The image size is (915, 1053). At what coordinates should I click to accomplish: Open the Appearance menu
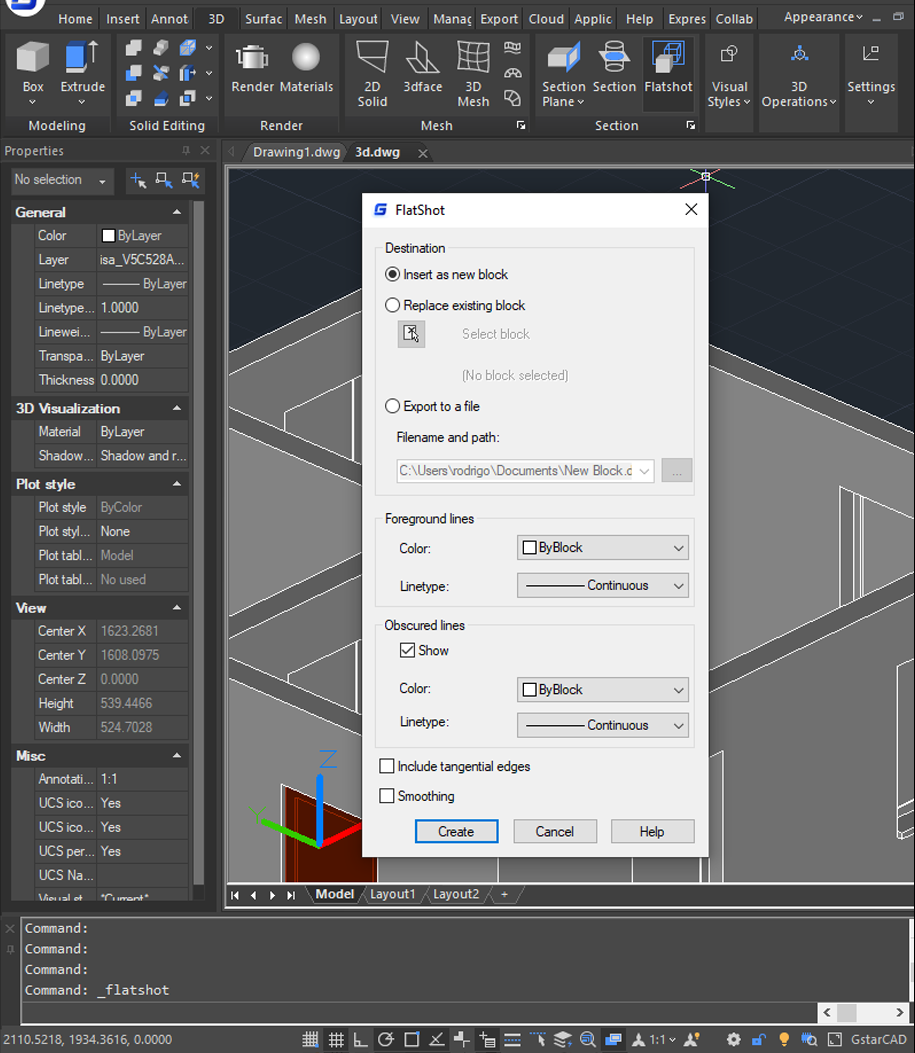[823, 17]
